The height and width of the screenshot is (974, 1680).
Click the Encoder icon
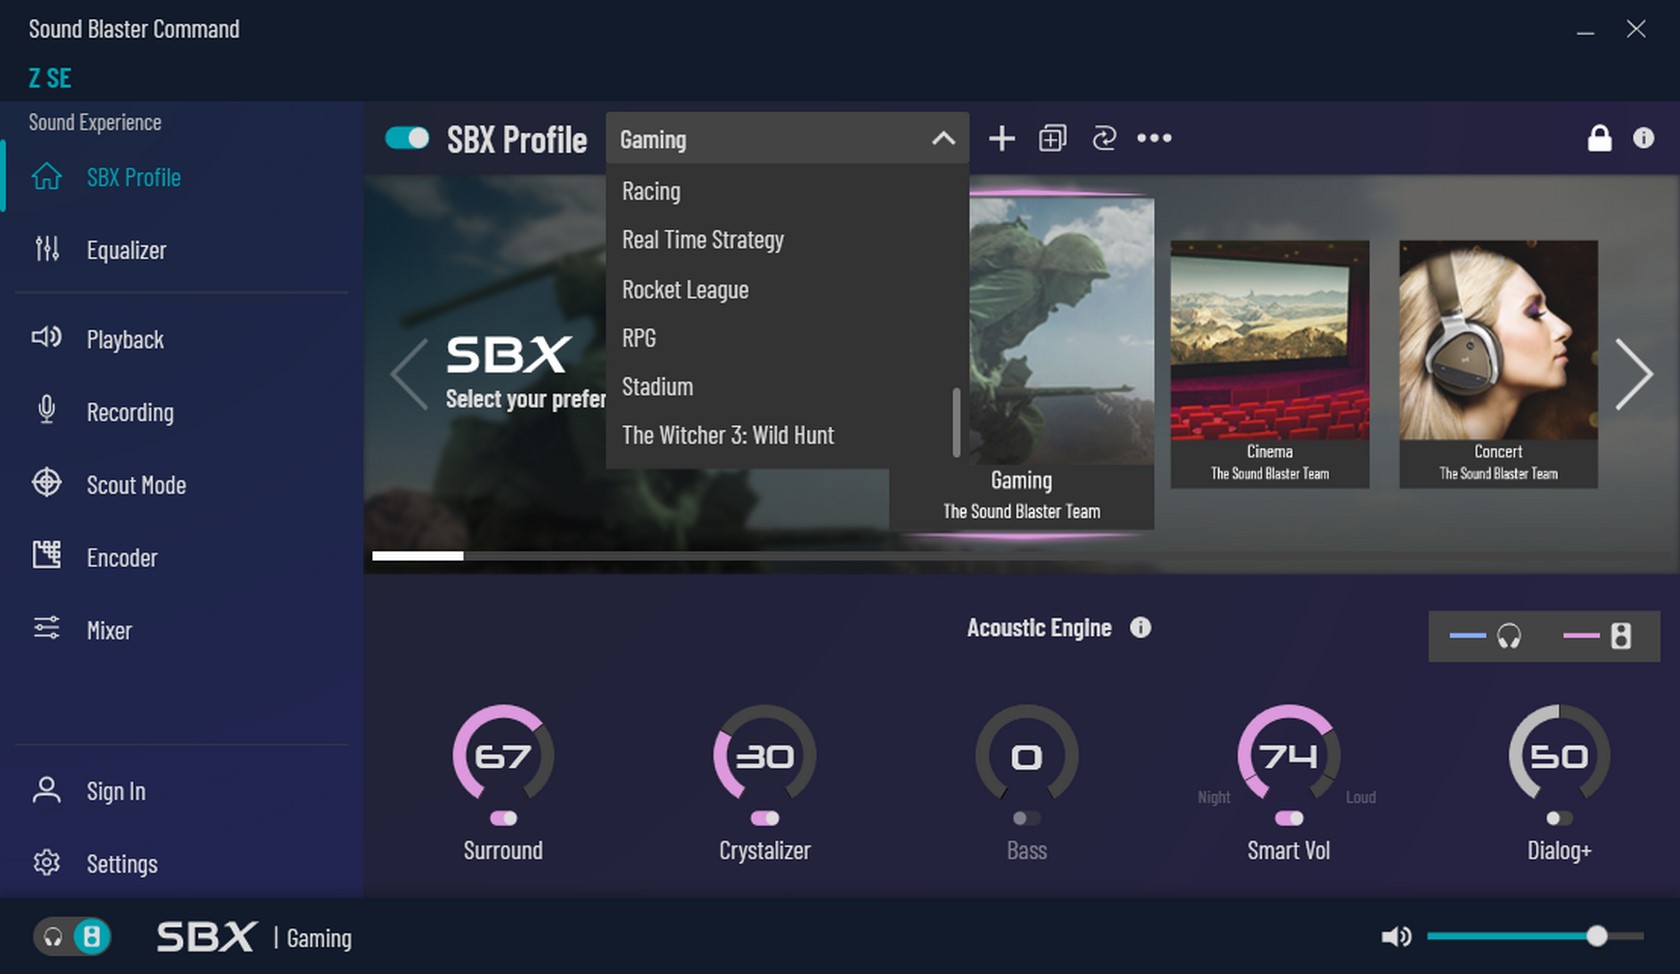coord(46,555)
